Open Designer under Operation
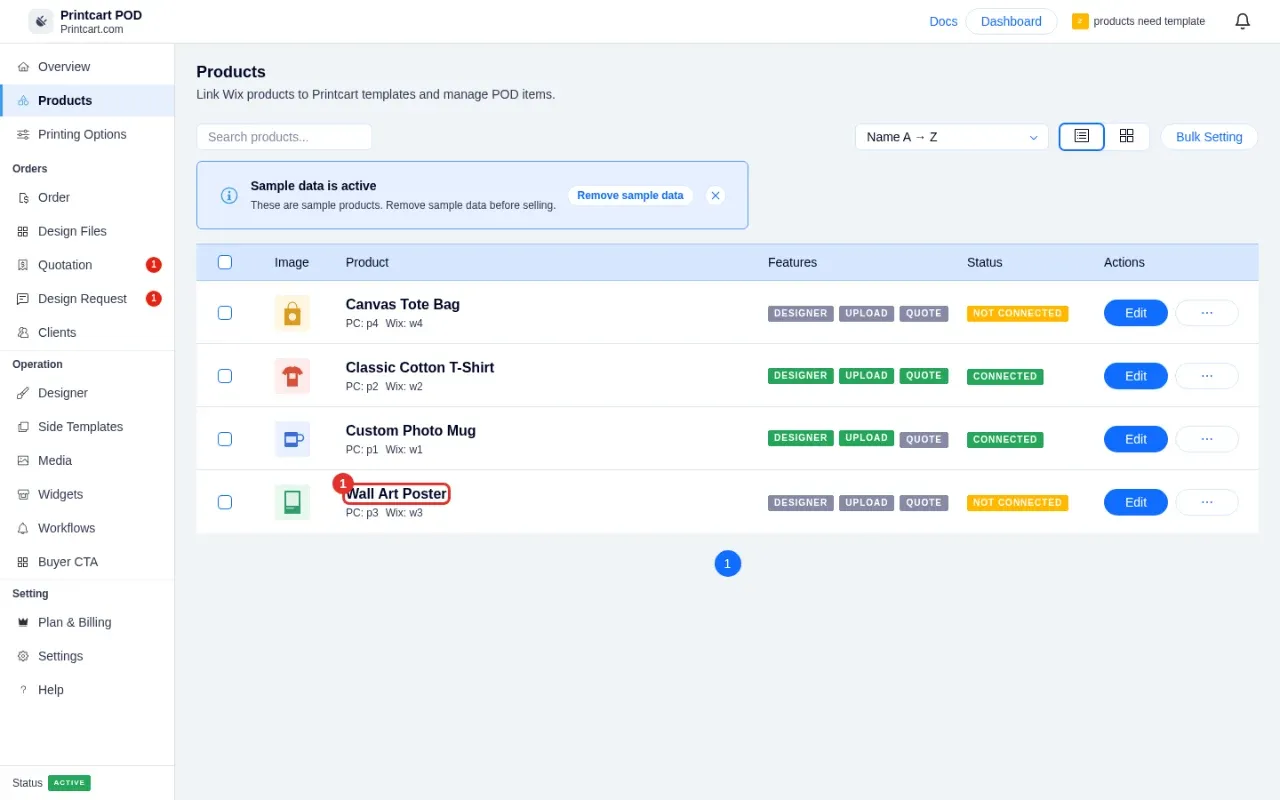Viewport: 1280px width, 800px height. tap(87, 393)
